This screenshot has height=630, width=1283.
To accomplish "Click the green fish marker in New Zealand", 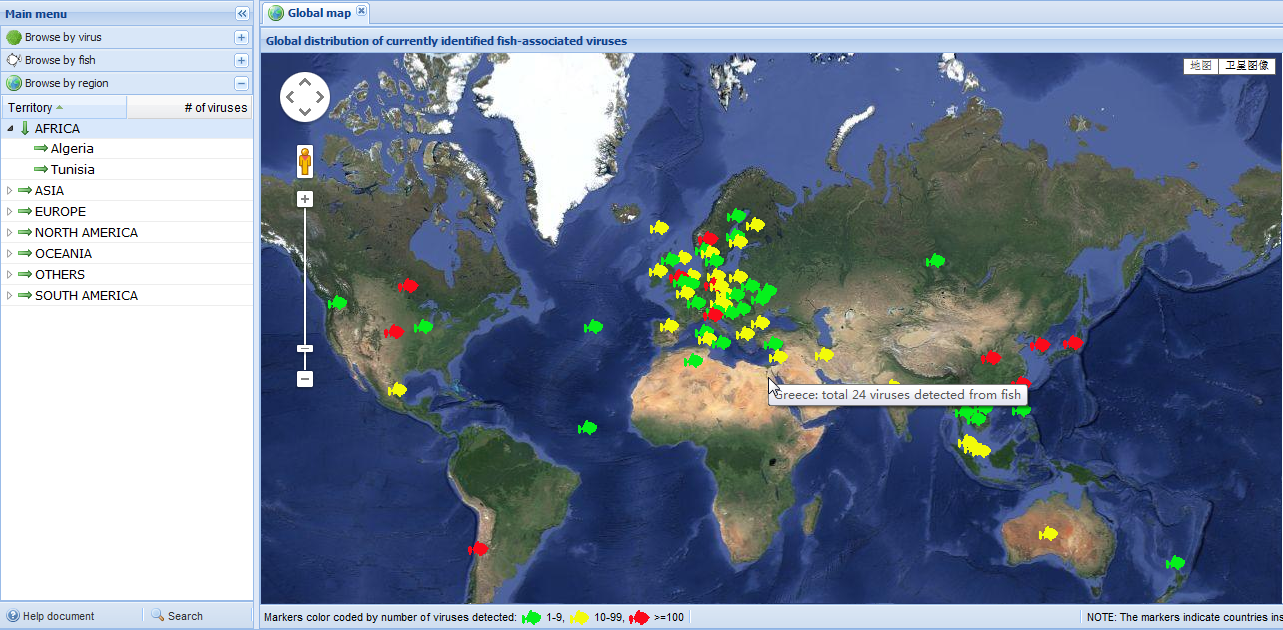I will coord(1175,564).
